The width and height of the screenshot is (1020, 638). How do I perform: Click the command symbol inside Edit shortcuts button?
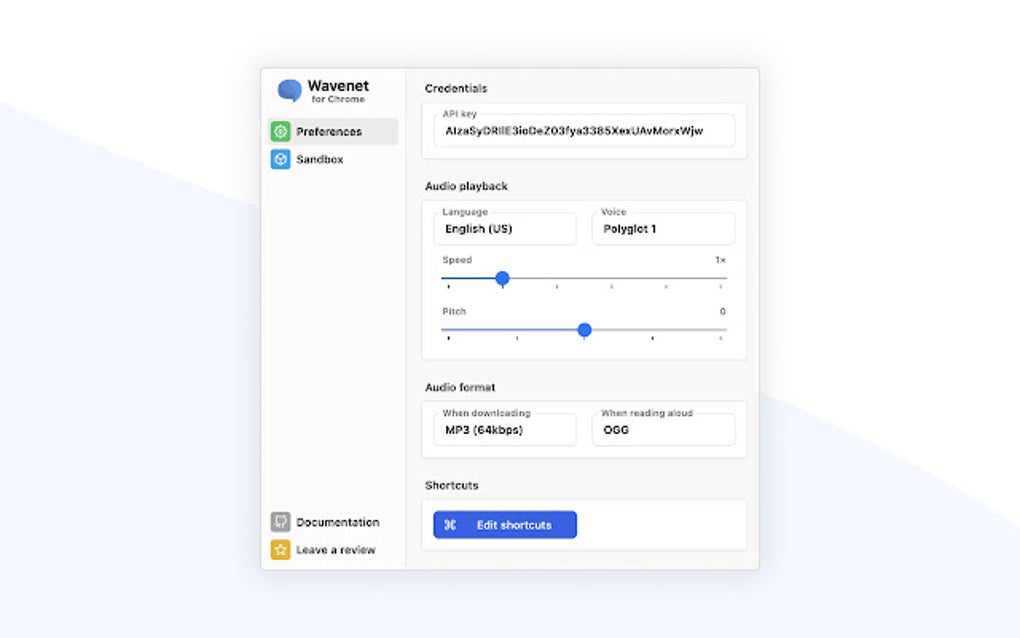click(x=450, y=524)
